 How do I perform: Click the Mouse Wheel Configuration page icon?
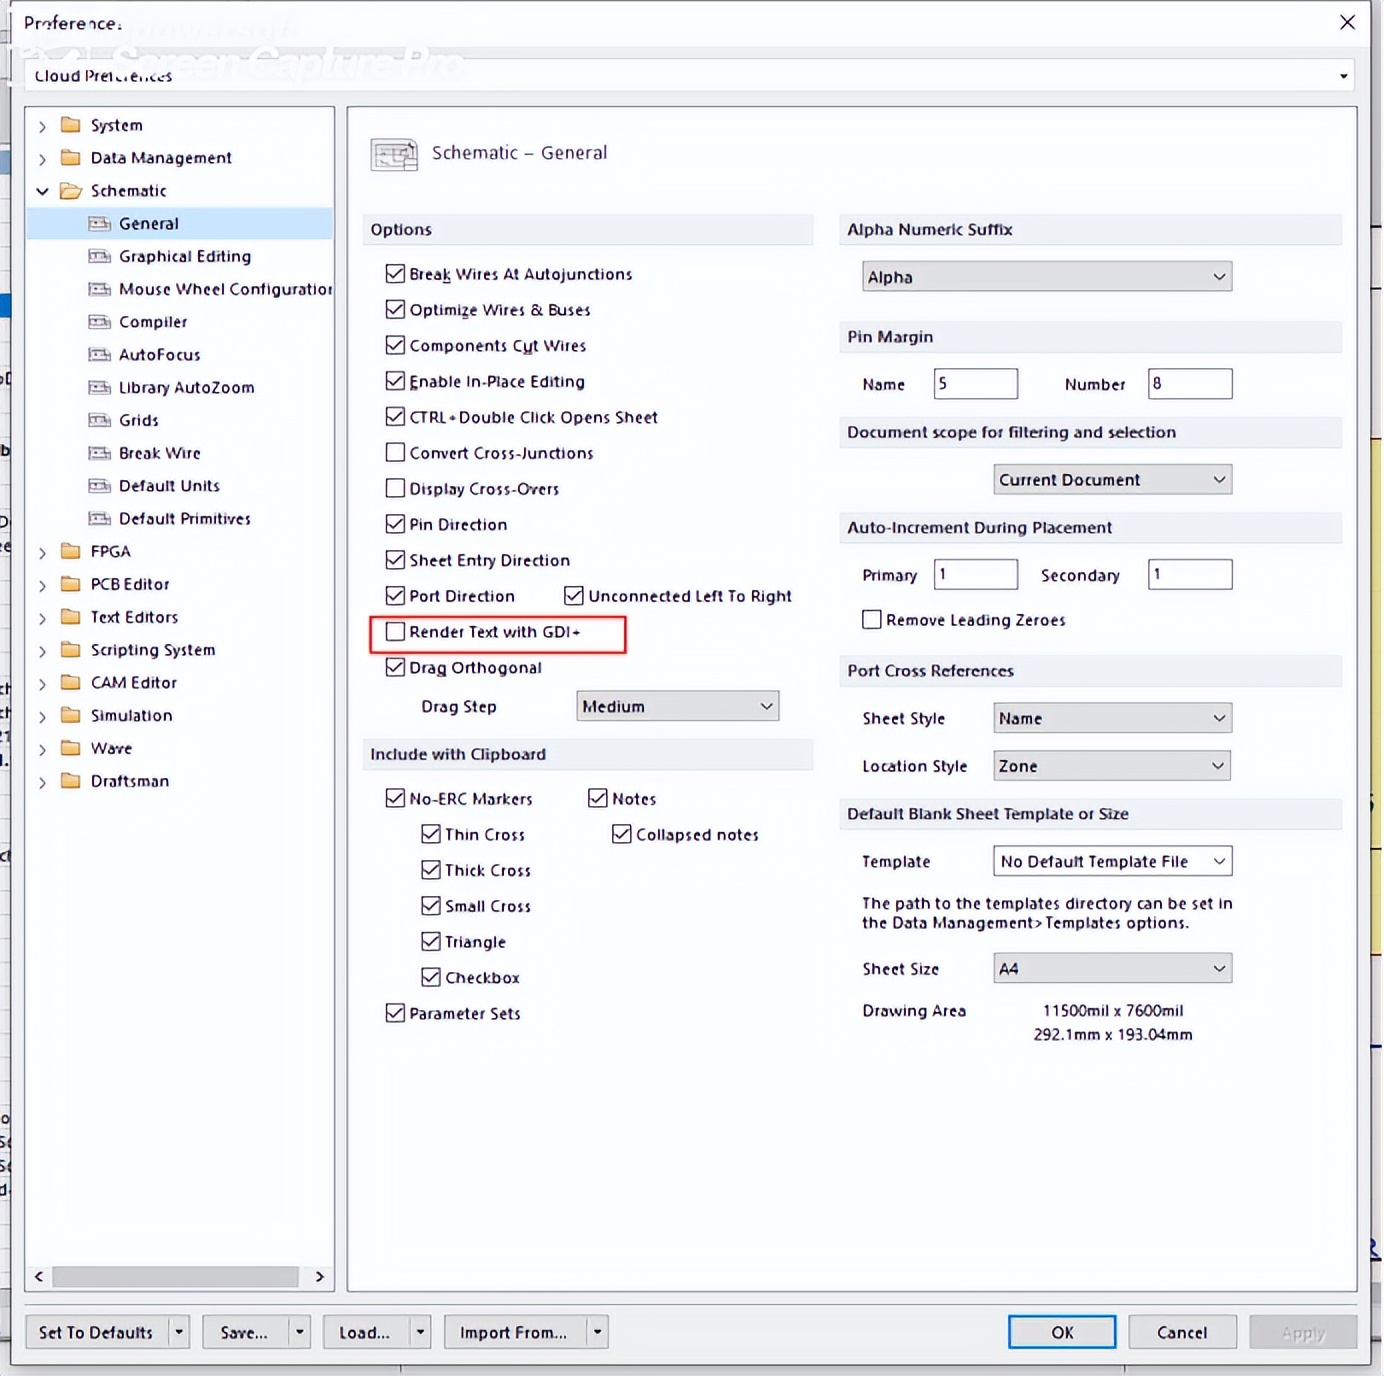[99, 289]
